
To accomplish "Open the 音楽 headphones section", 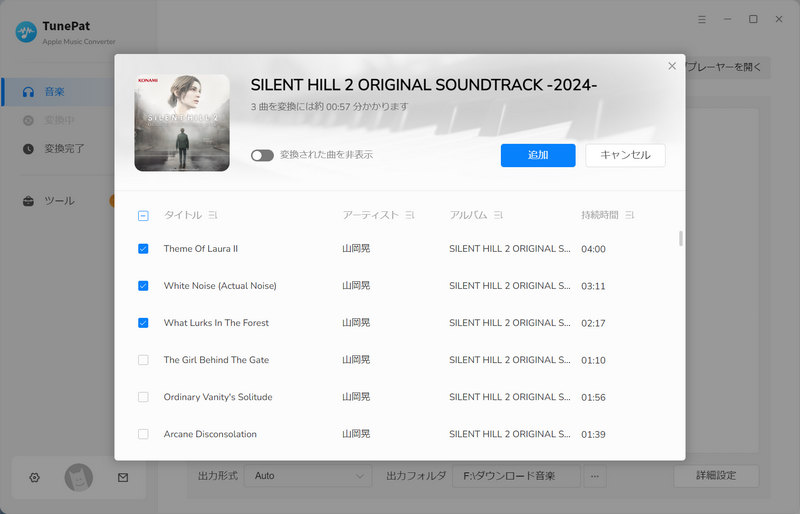I will coord(58,92).
